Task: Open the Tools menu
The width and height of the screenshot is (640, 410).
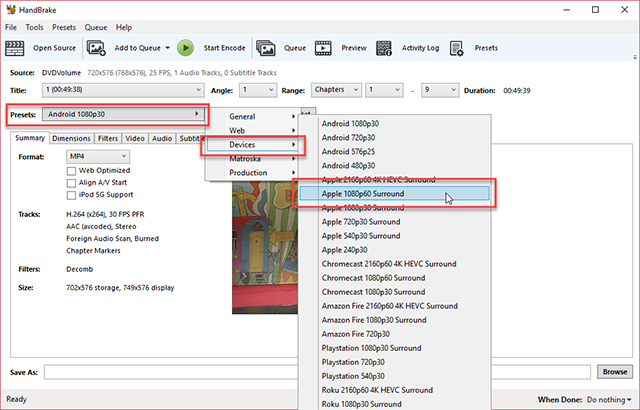Action: pyautogui.click(x=34, y=27)
